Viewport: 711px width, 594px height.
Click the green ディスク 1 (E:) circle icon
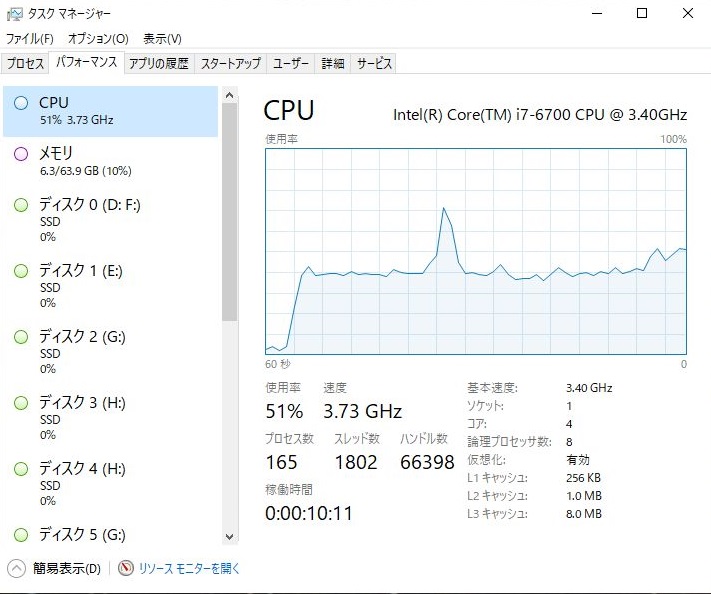[21, 271]
